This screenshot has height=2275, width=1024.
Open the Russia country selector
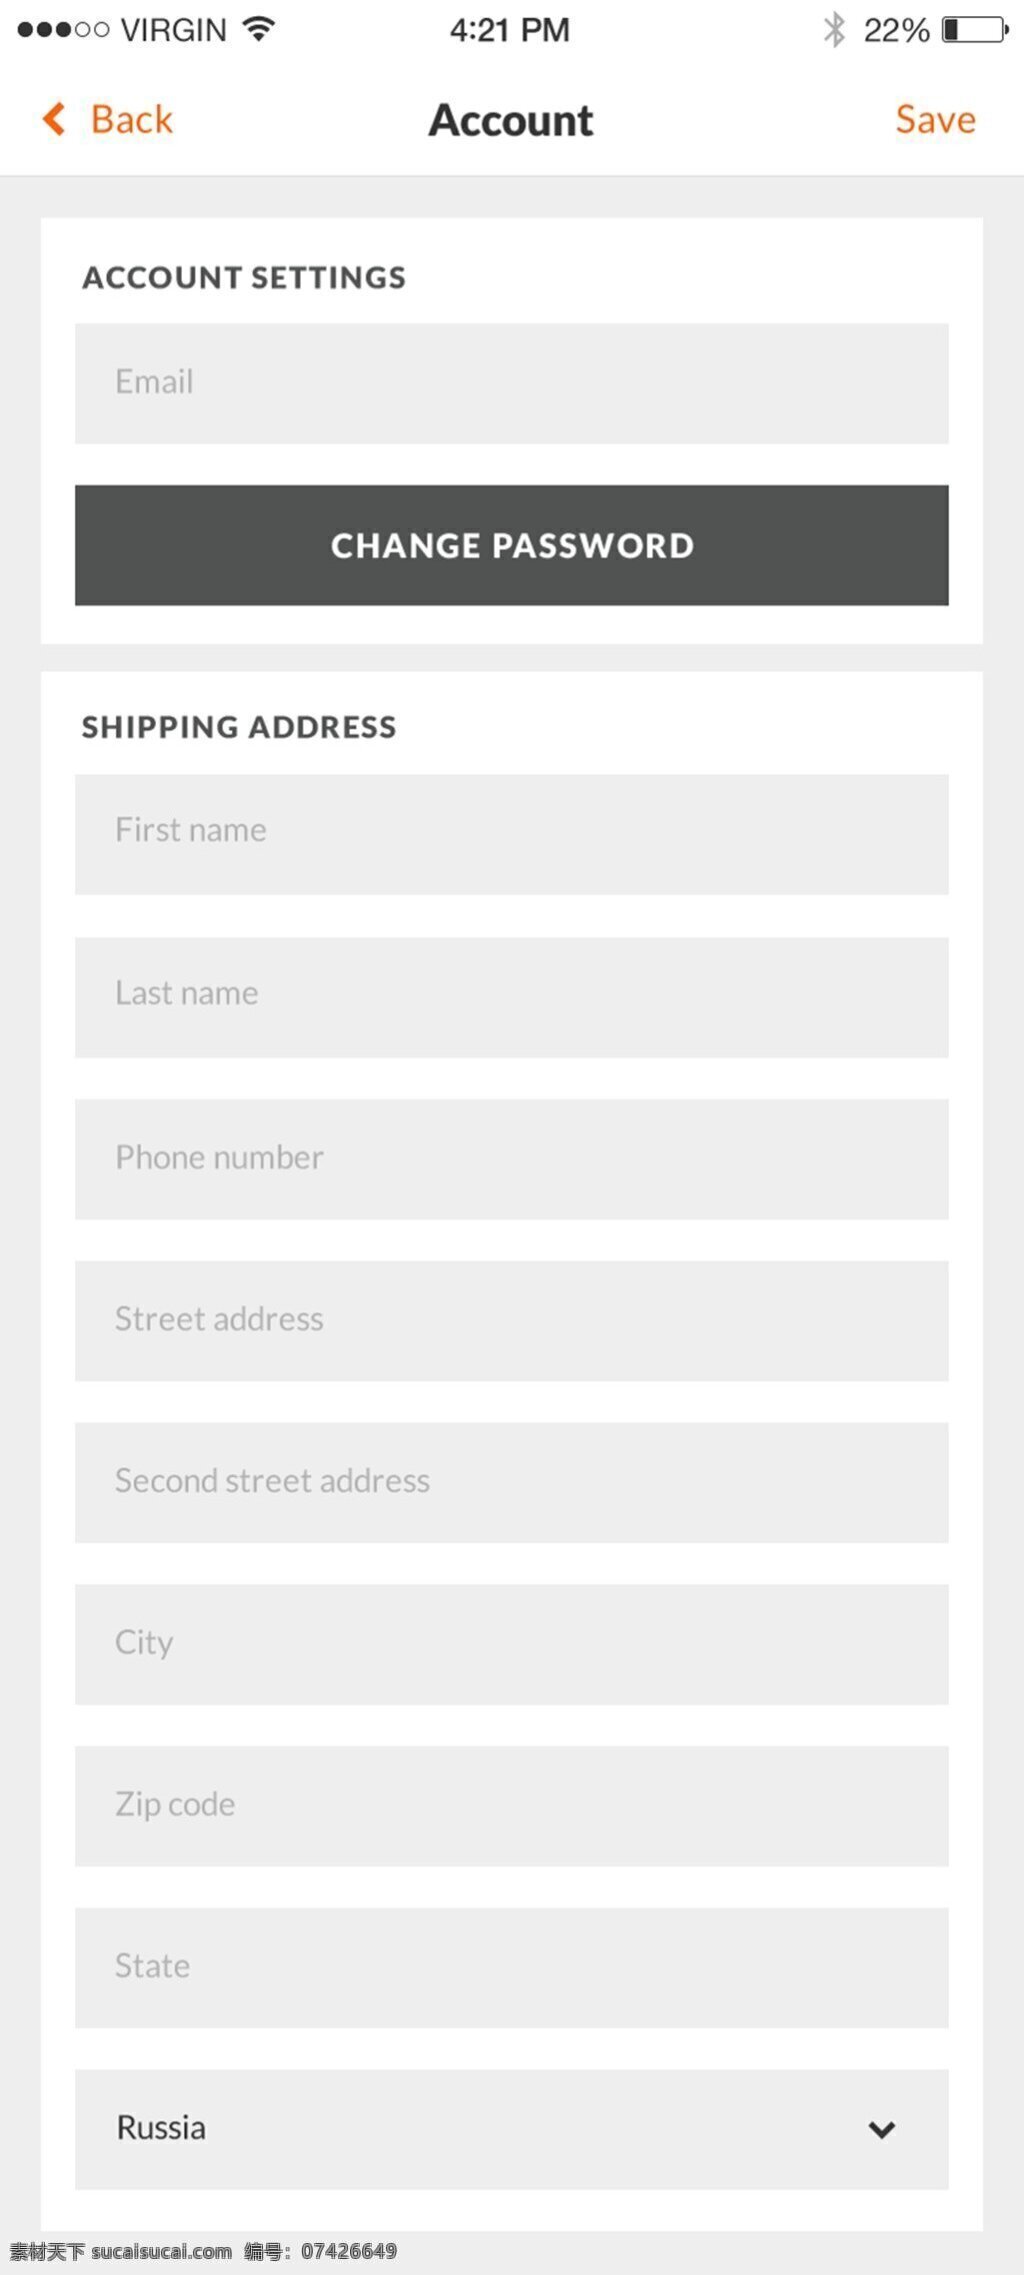512,2129
